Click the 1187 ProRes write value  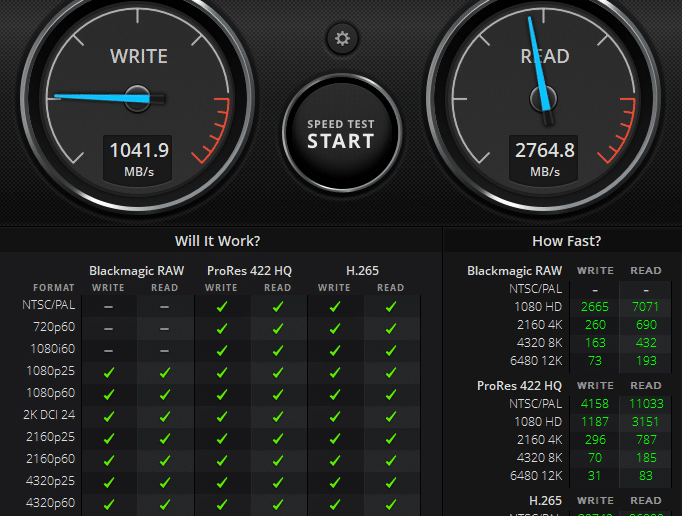(595, 422)
